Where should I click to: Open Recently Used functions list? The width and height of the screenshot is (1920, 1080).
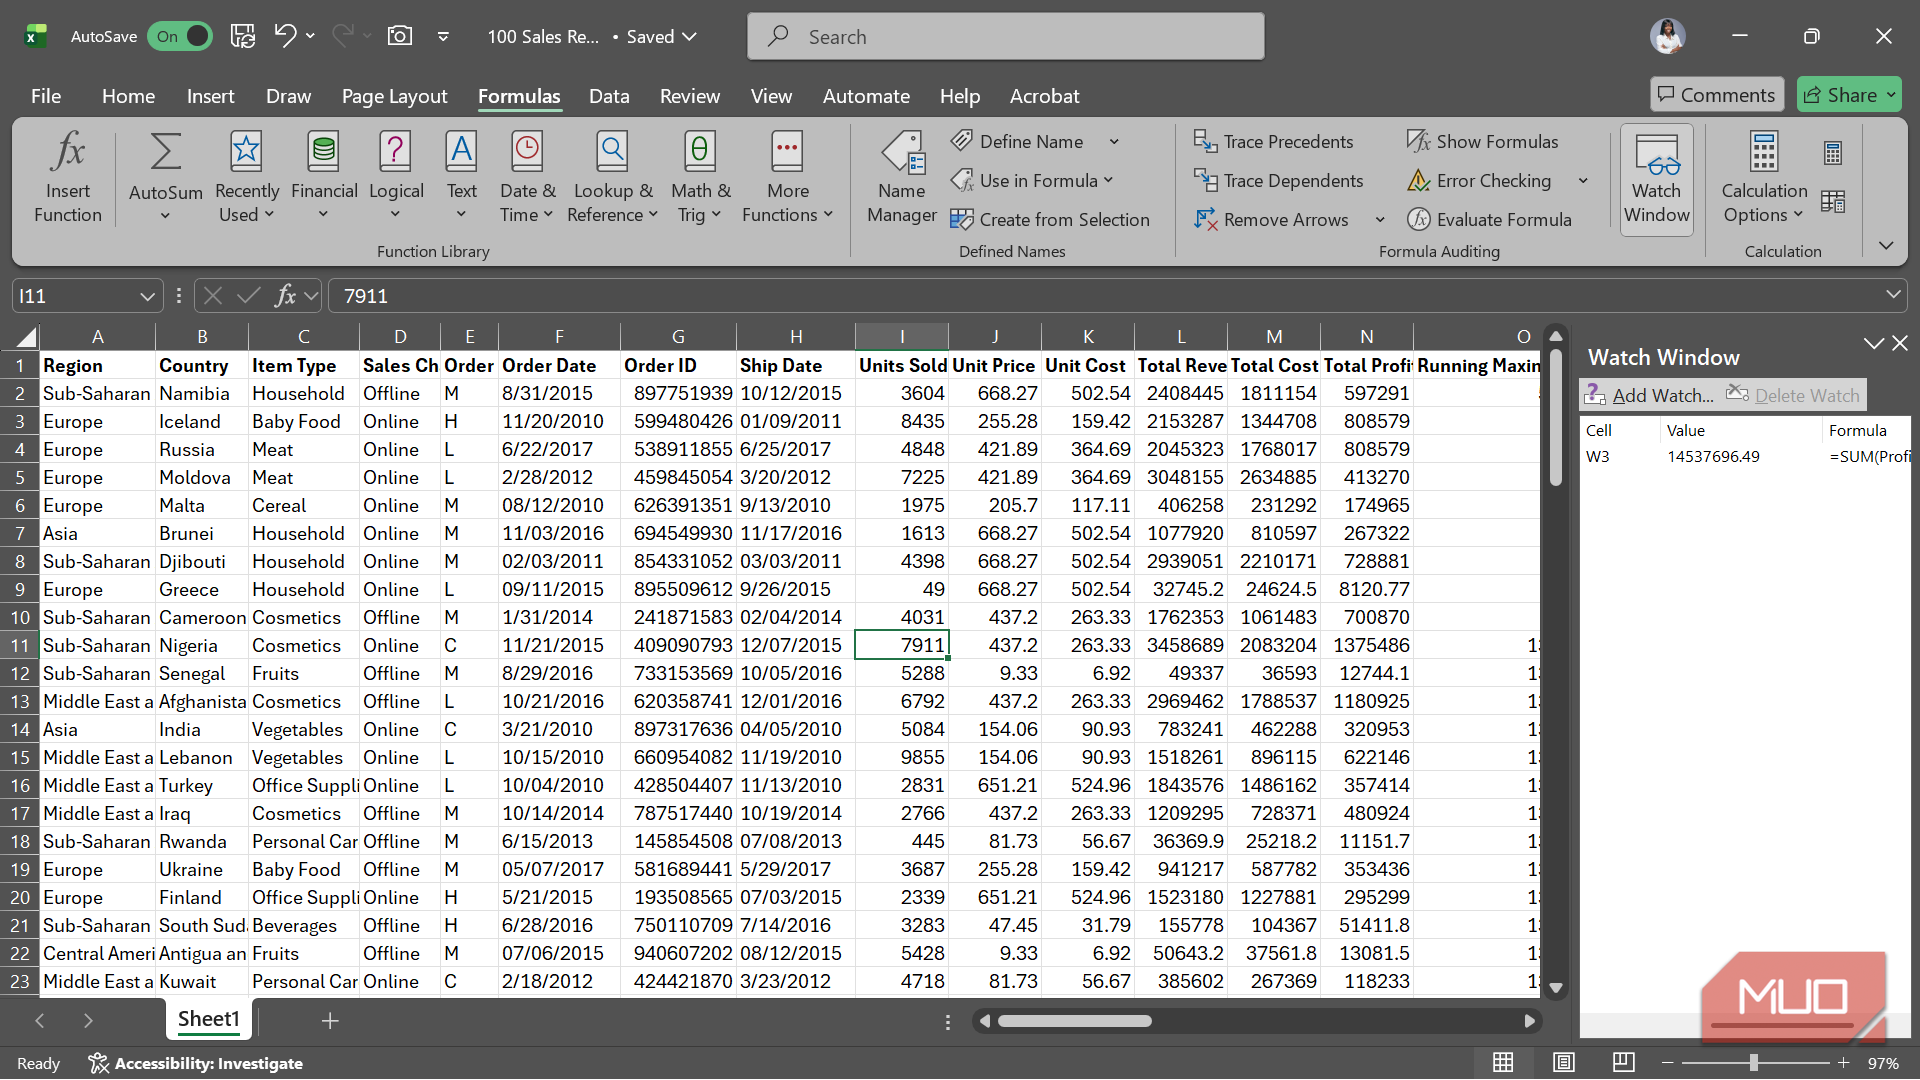246,178
